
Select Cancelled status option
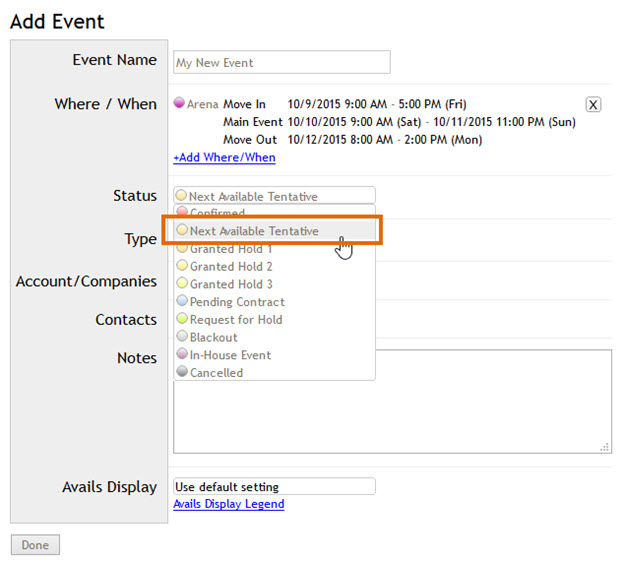point(216,373)
